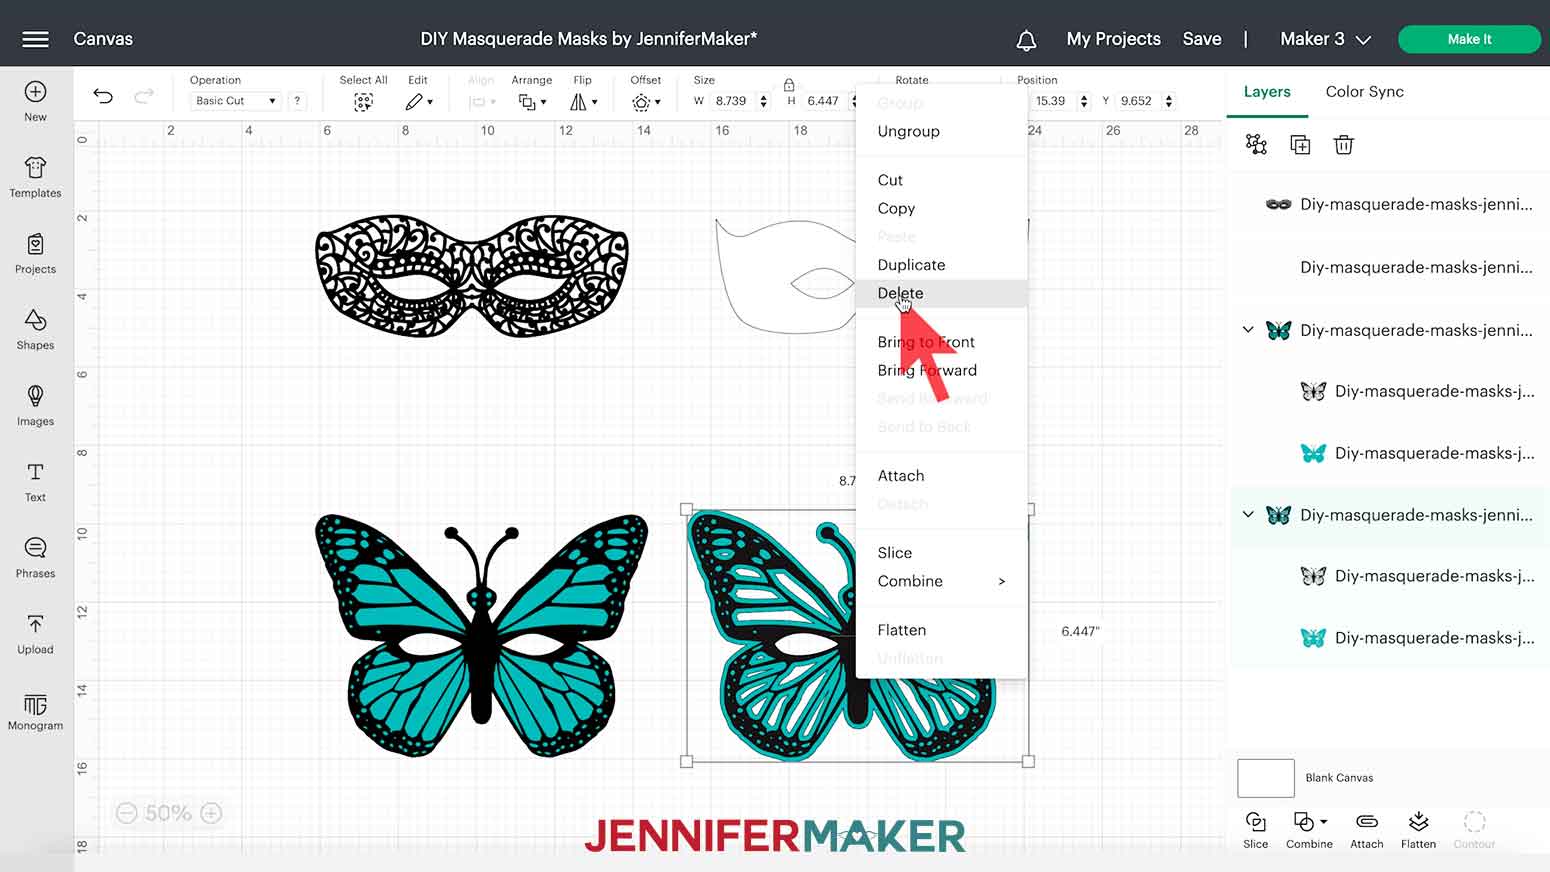Screen dimensions: 1550x872
Task: Adjust the X position stepper arrows
Action: [x=1084, y=101]
